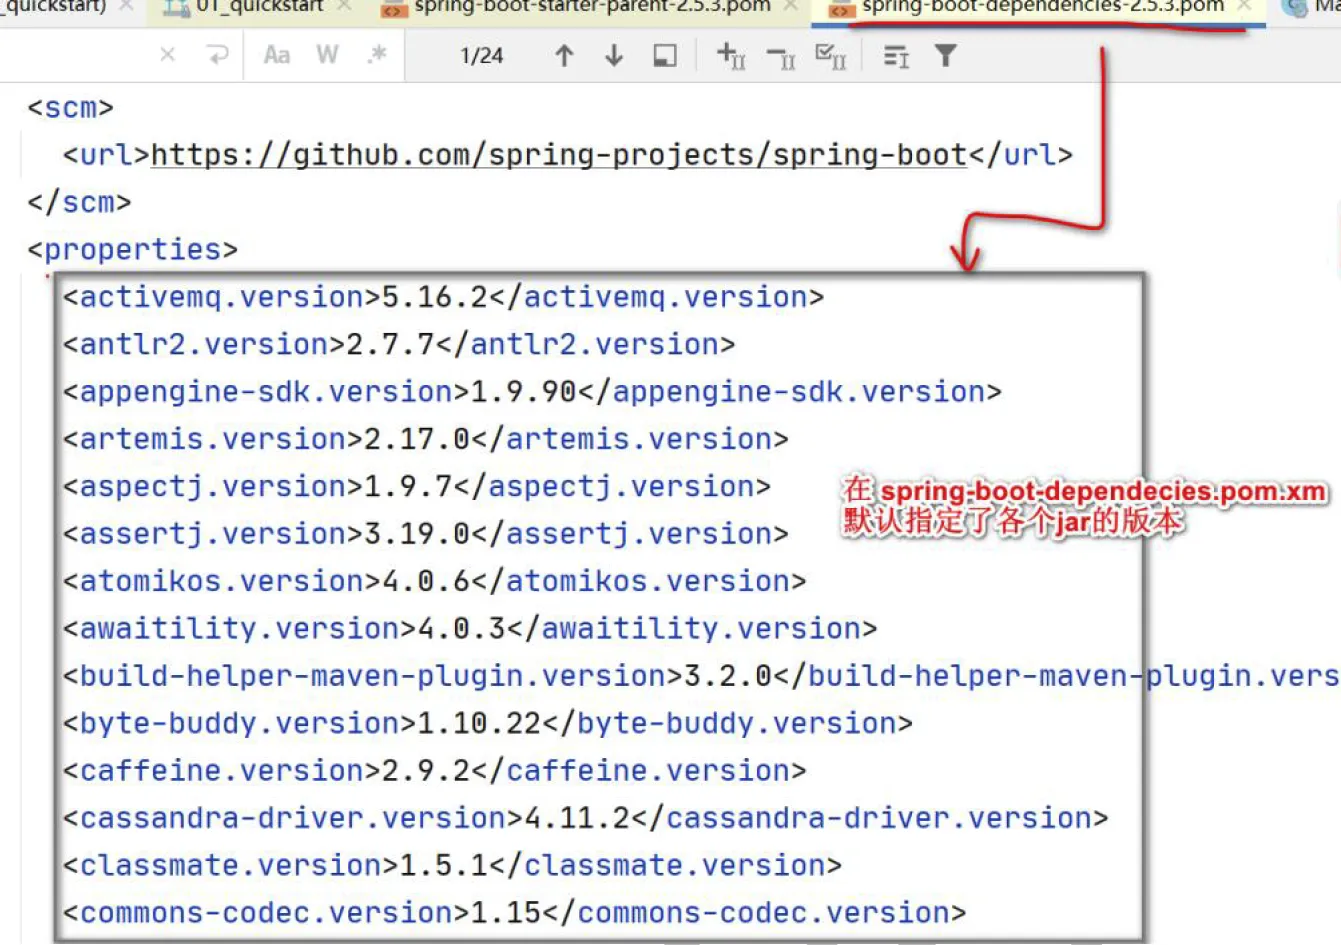The width and height of the screenshot is (1341, 945).
Task: Click the cassandra-driver.version 4.11.2 line
Action: click(585, 818)
